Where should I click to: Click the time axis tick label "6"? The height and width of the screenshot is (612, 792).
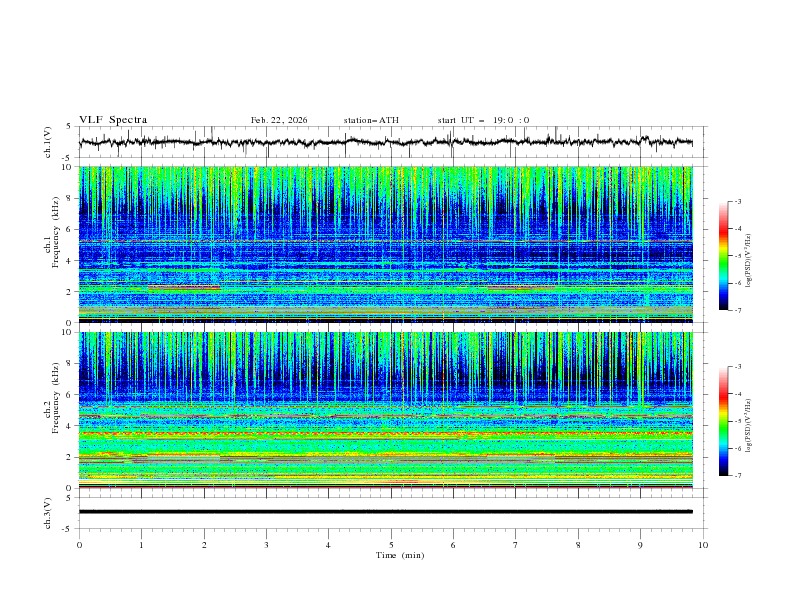[x=453, y=545]
